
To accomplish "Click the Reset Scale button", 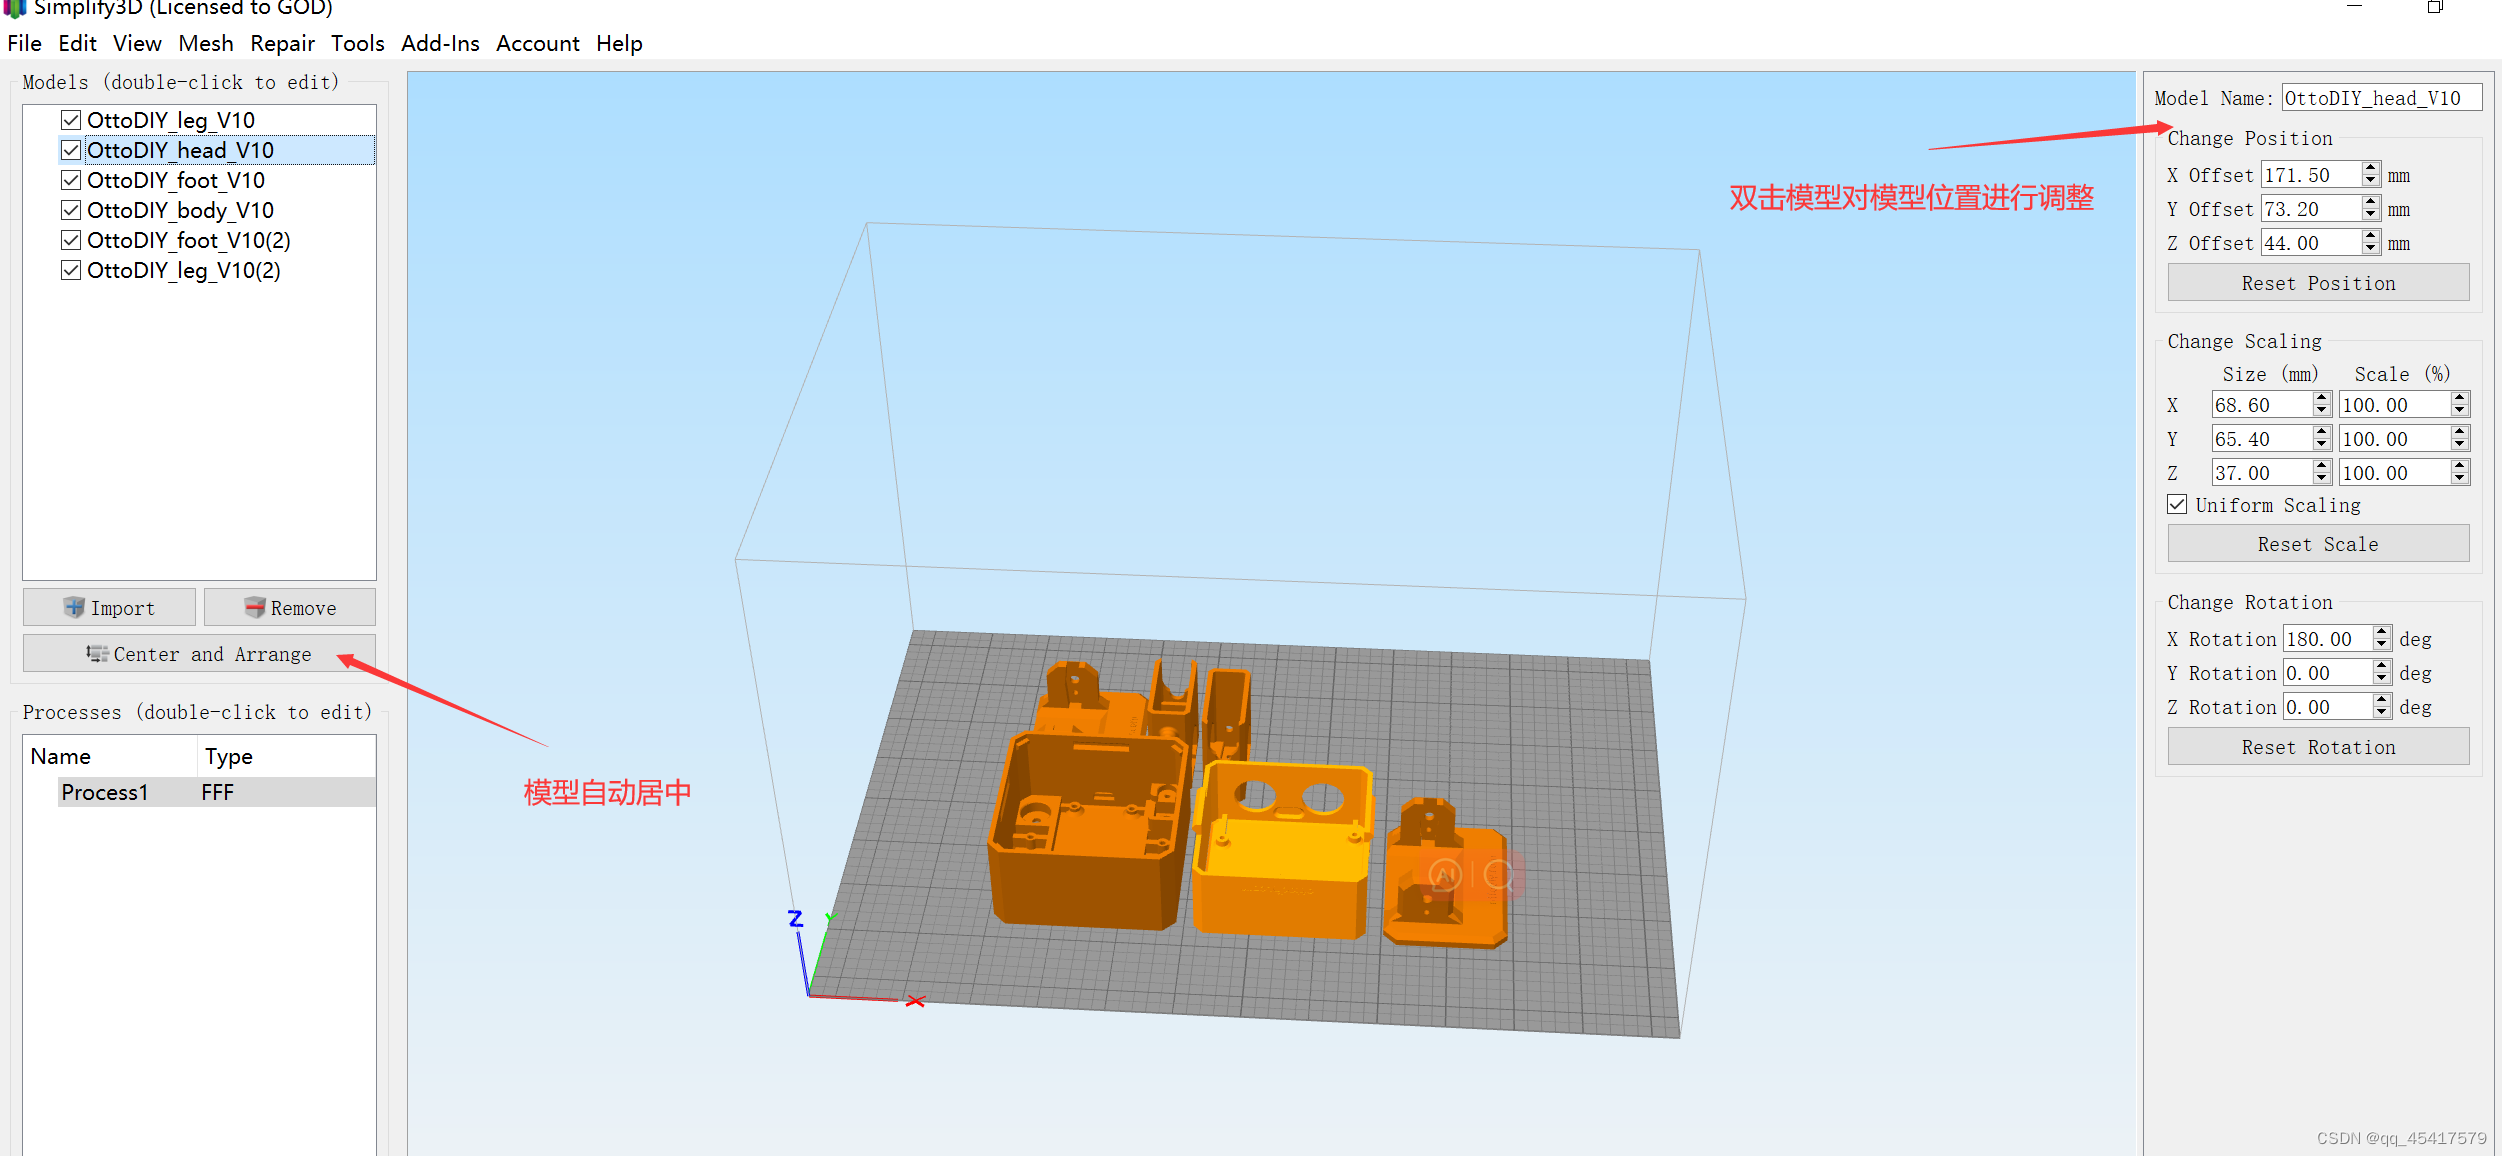I will click(x=2318, y=543).
